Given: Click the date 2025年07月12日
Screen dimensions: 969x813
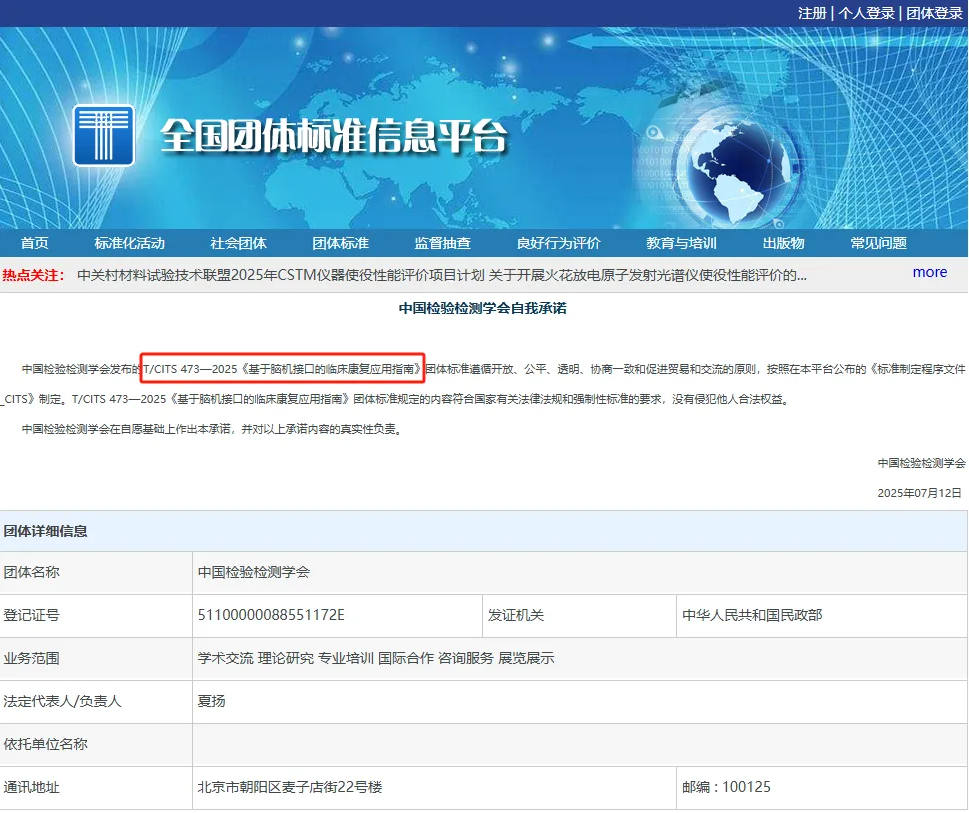Looking at the screenshot, I should (920, 493).
